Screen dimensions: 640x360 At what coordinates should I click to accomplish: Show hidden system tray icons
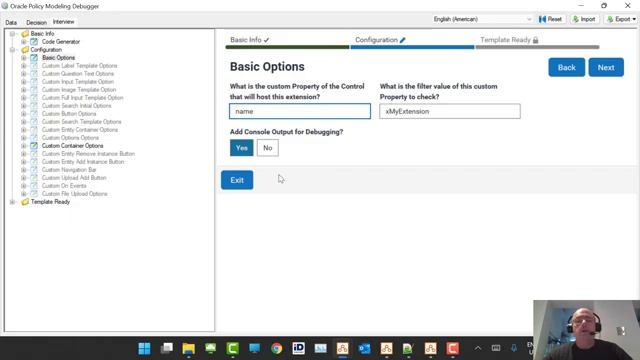click(x=478, y=348)
